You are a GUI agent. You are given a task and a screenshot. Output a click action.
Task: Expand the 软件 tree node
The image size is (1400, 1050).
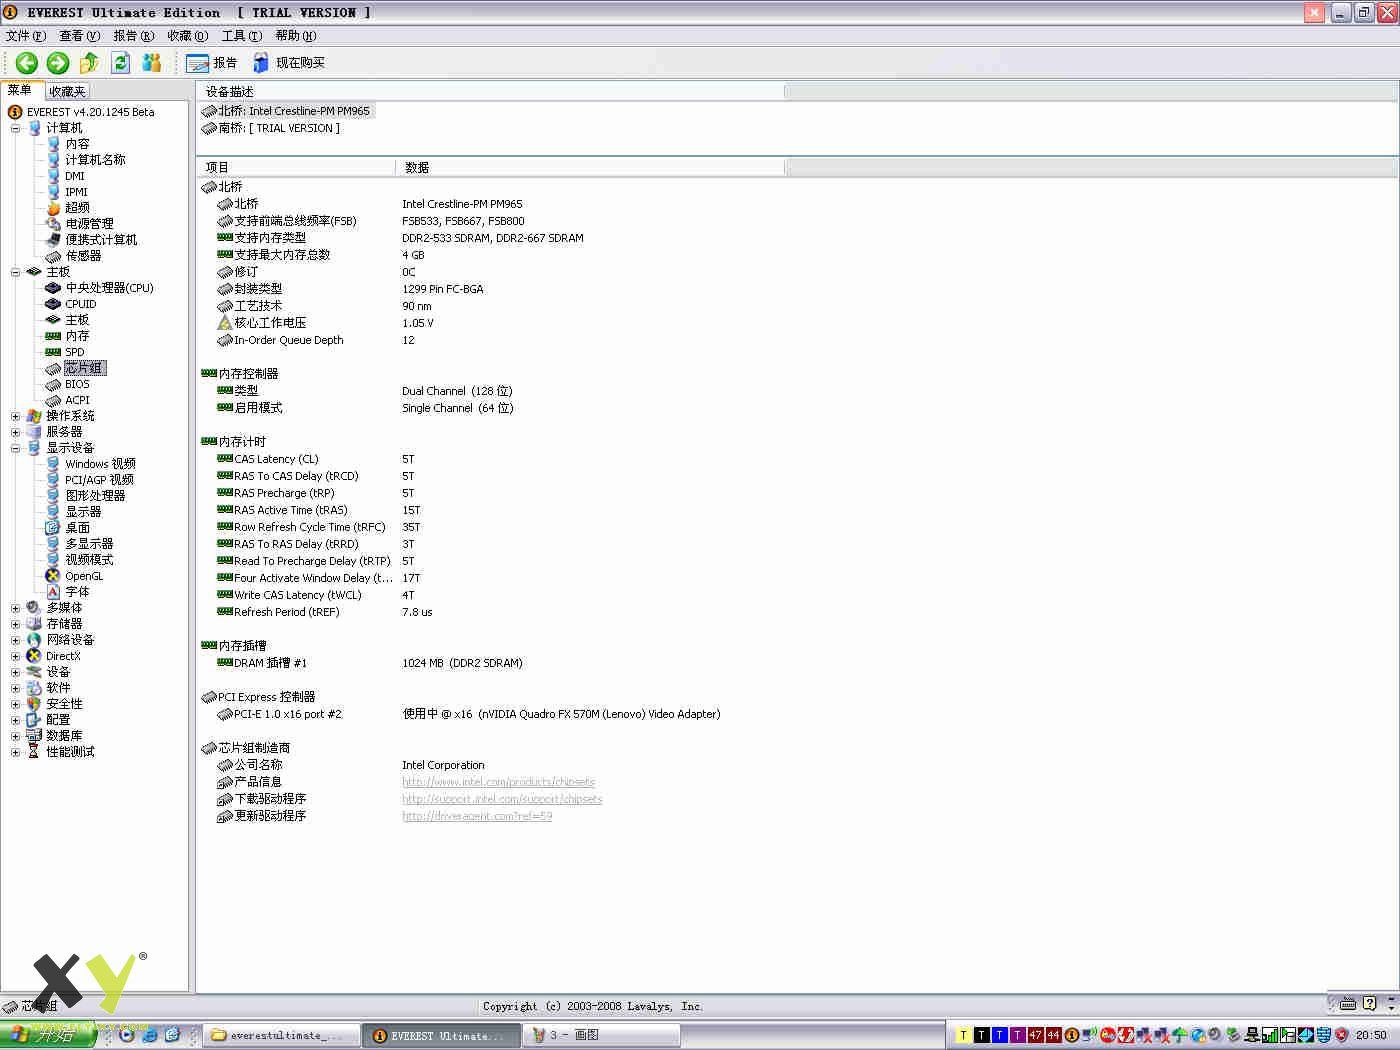pyautogui.click(x=15, y=688)
